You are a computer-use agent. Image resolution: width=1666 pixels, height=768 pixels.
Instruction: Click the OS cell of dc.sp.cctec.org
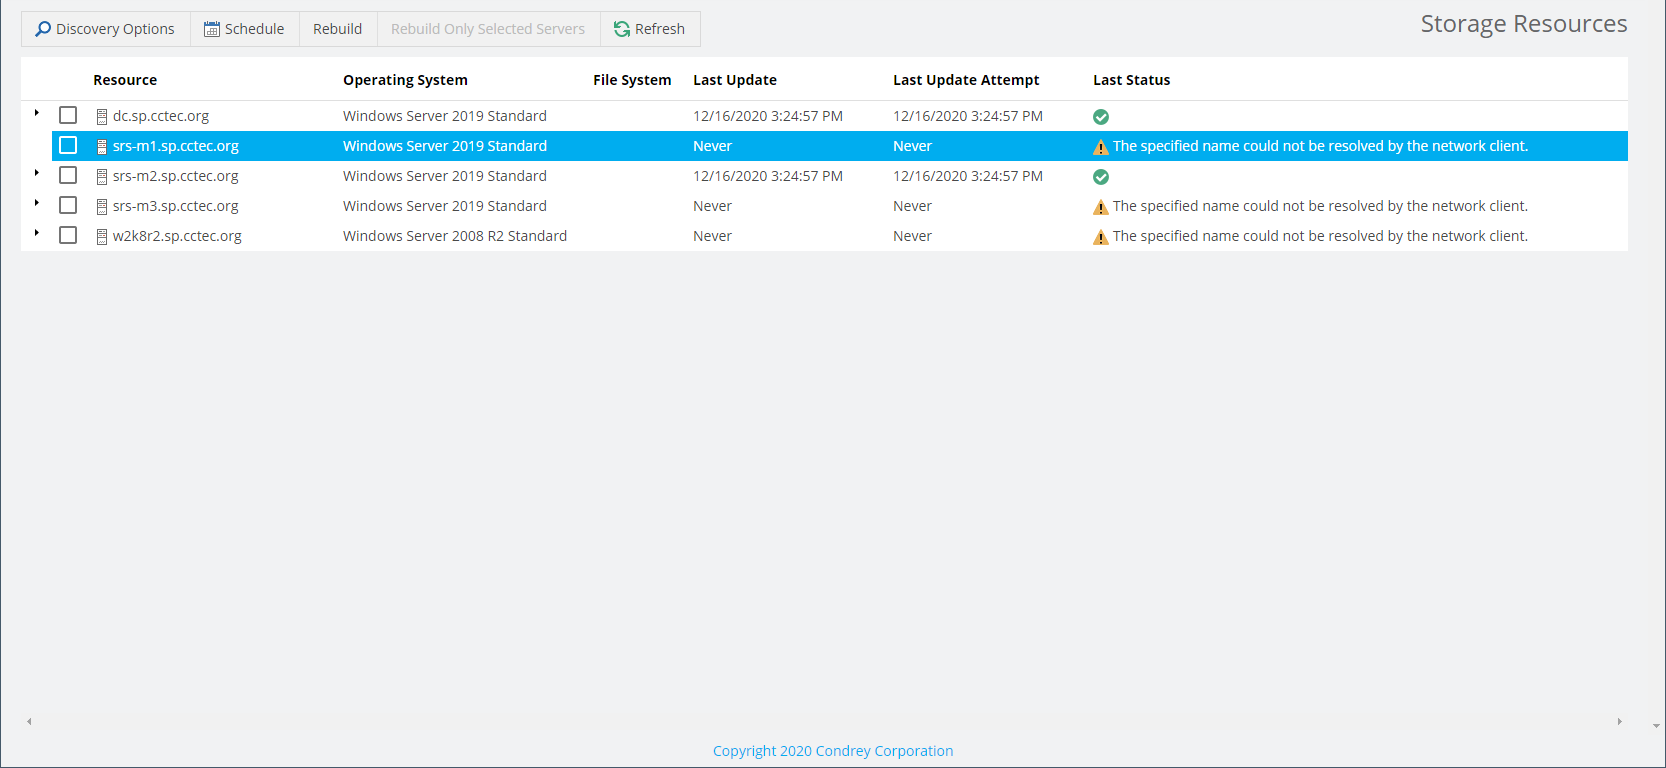[x=445, y=116]
